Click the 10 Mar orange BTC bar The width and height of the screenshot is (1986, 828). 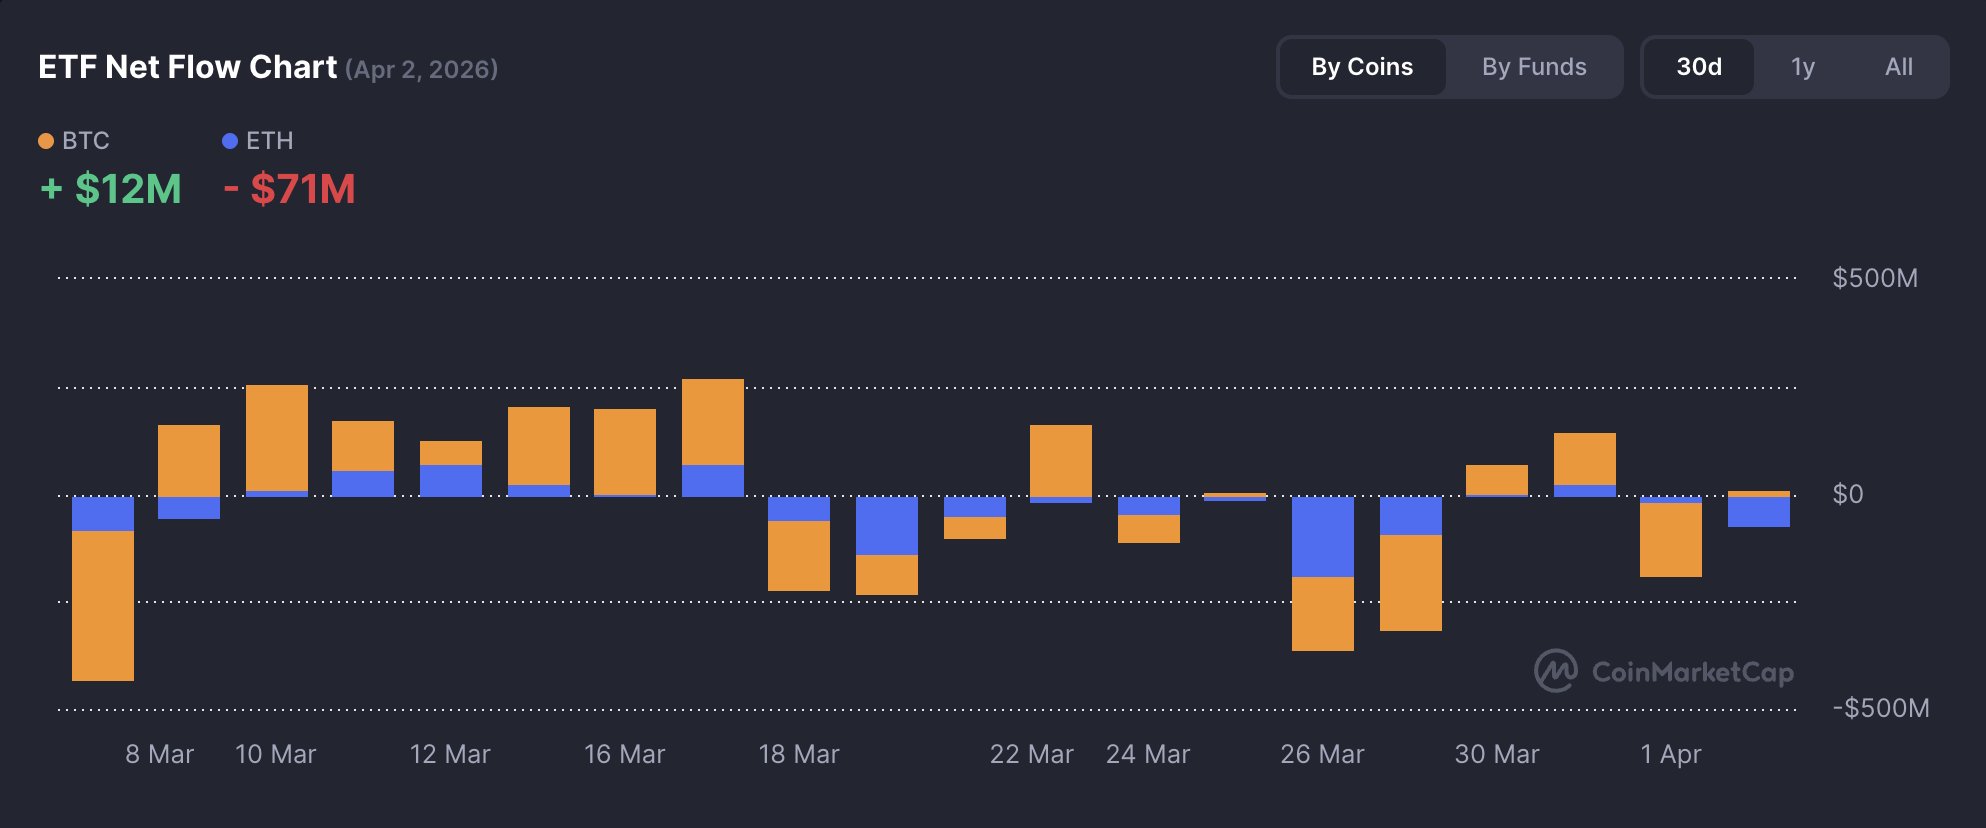(x=277, y=437)
